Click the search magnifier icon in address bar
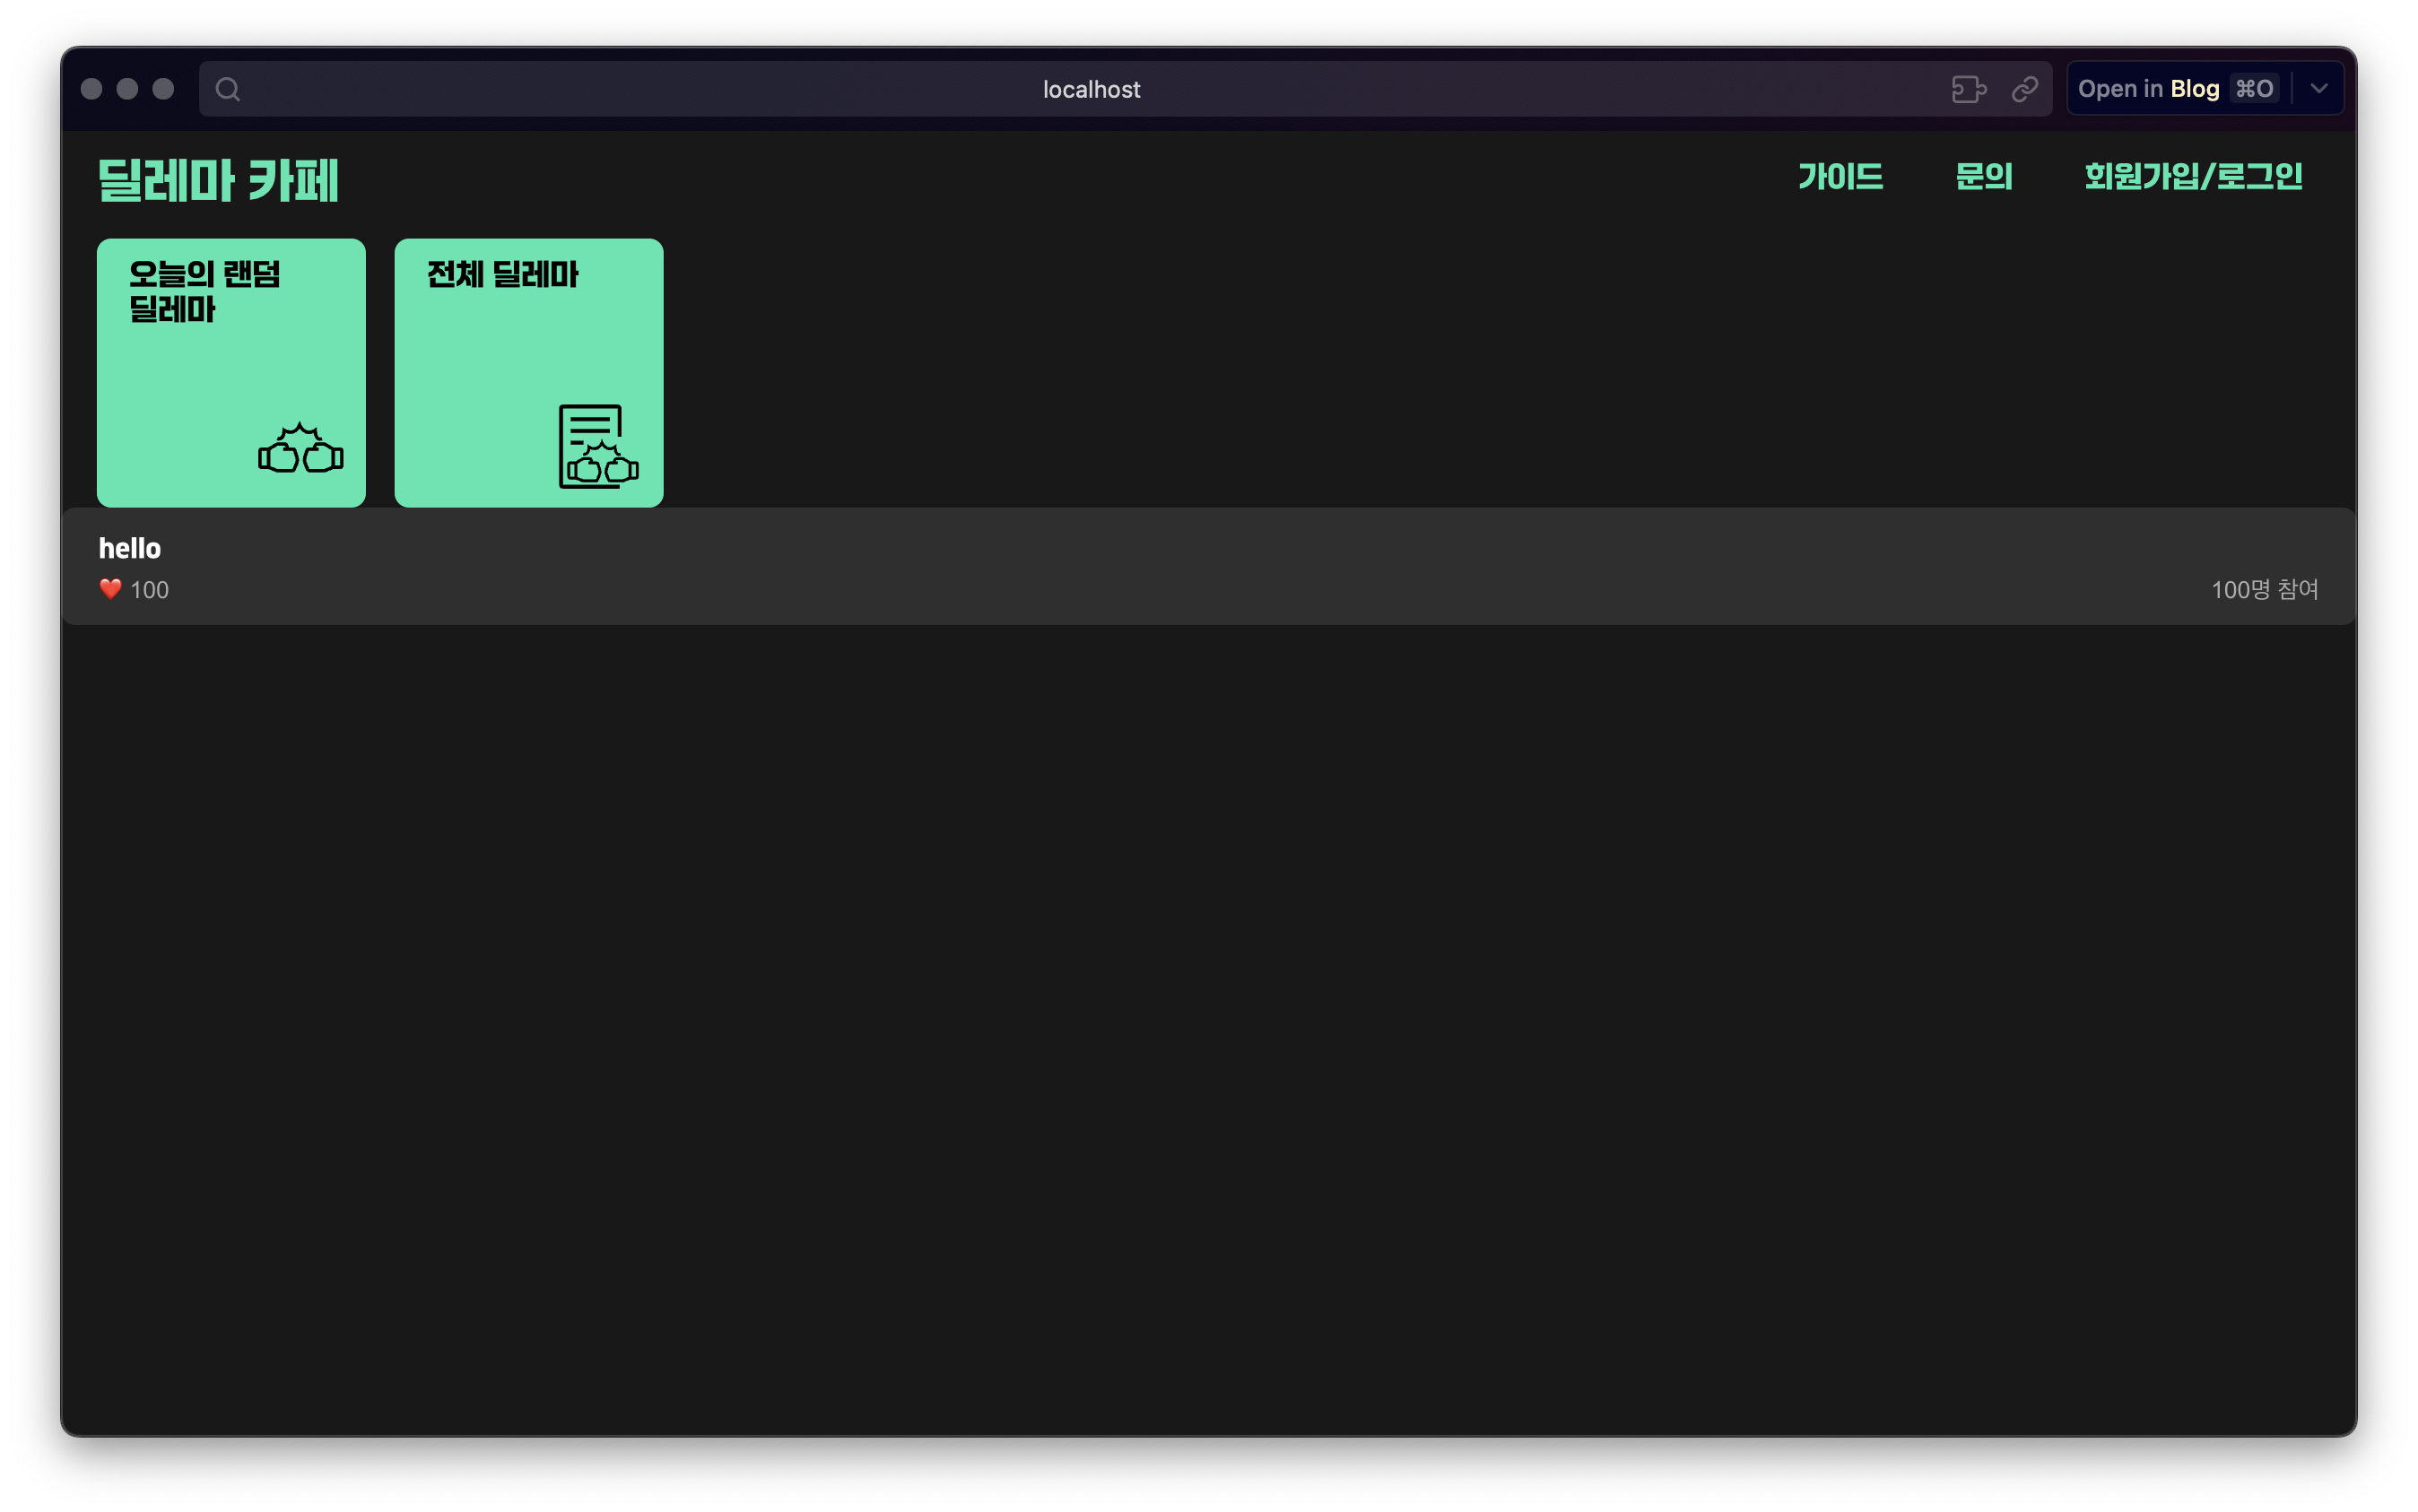 click(227, 89)
